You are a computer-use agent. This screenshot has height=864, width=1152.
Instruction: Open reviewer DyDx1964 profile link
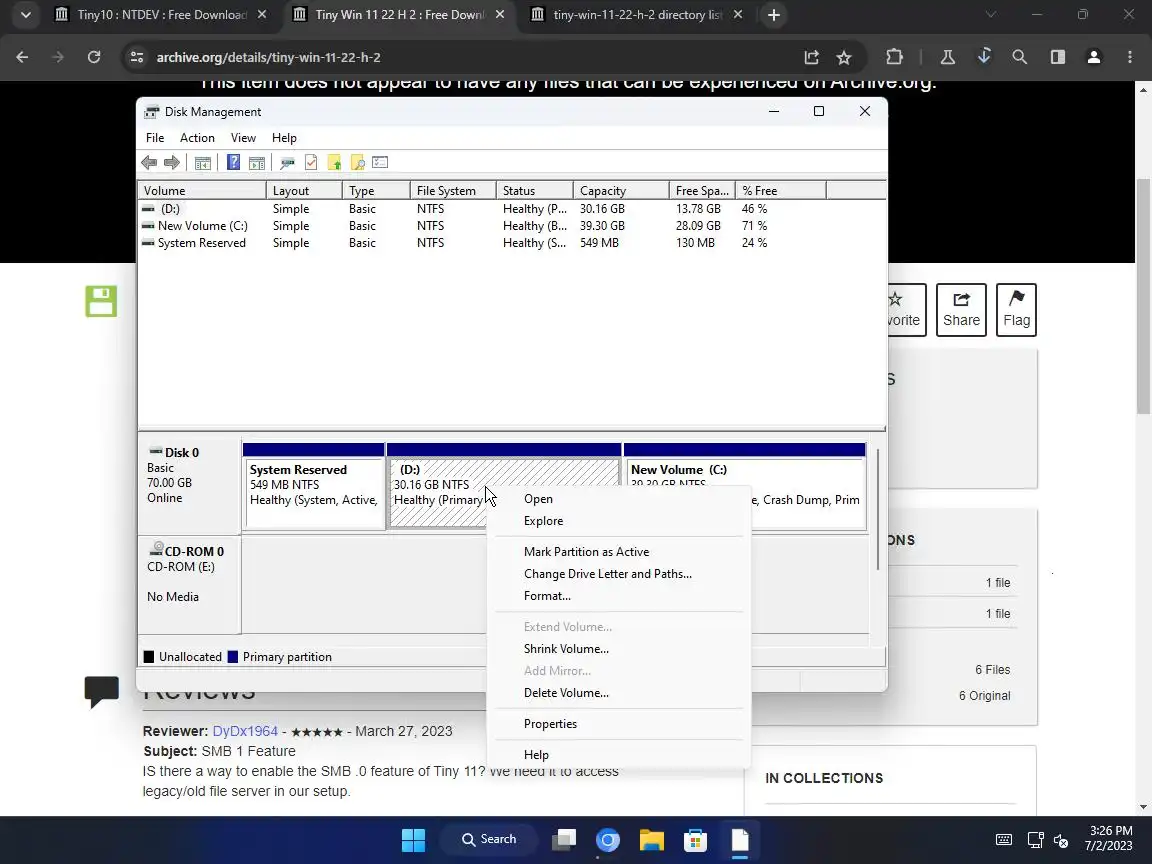tap(245, 731)
